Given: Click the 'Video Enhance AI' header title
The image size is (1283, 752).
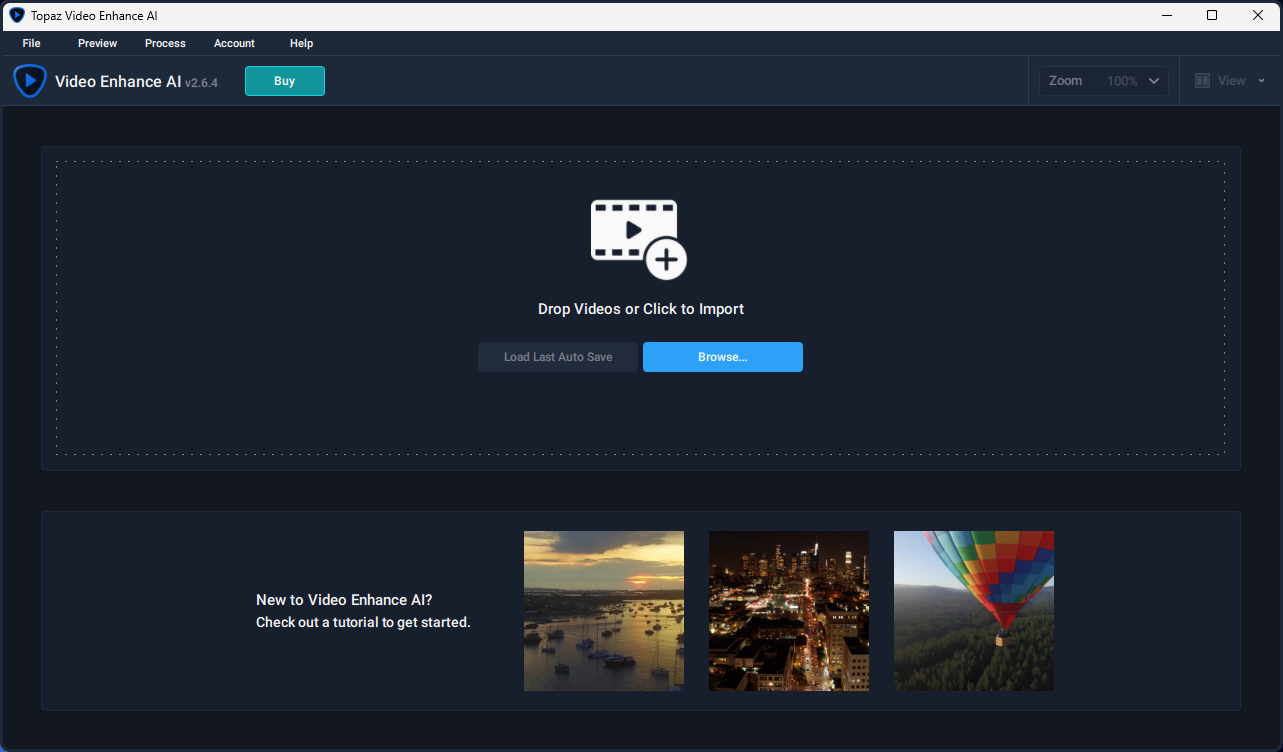Looking at the screenshot, I should pos(118,81).
